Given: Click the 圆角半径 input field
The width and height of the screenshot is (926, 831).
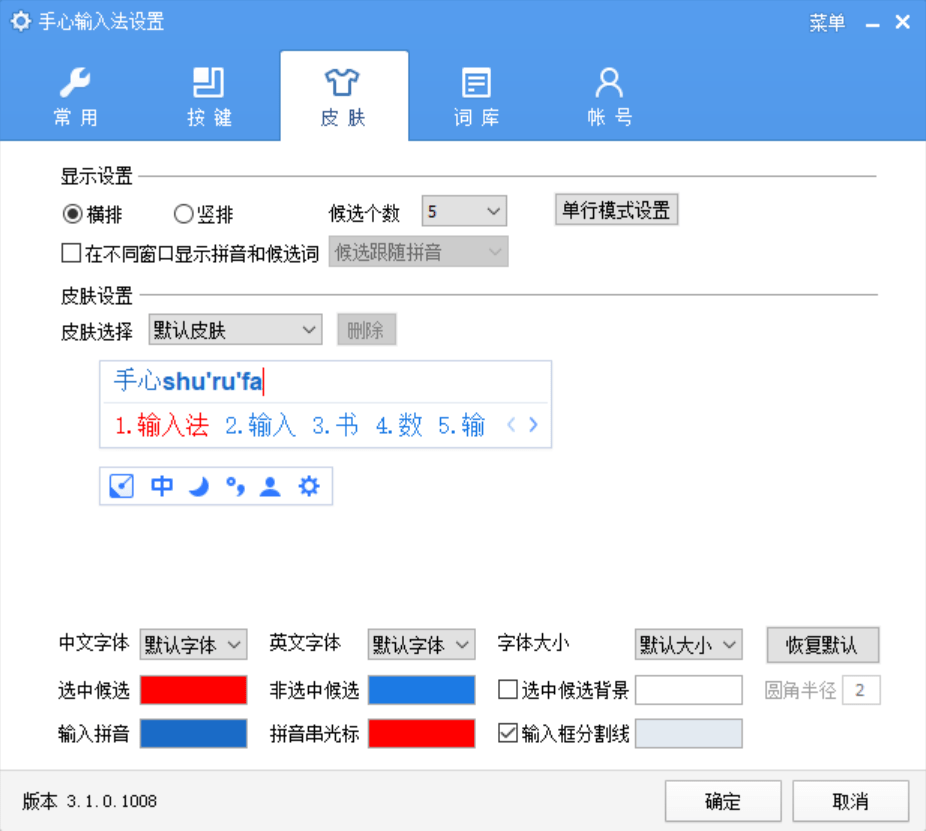Looking at the screenshot, I should [861, 690].
